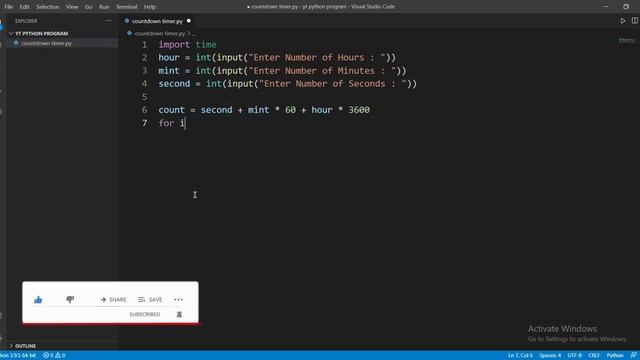This screenshot has width=640, height=360.
Task: Click the thumbs-up like icon
Action: tap(38, 300)
